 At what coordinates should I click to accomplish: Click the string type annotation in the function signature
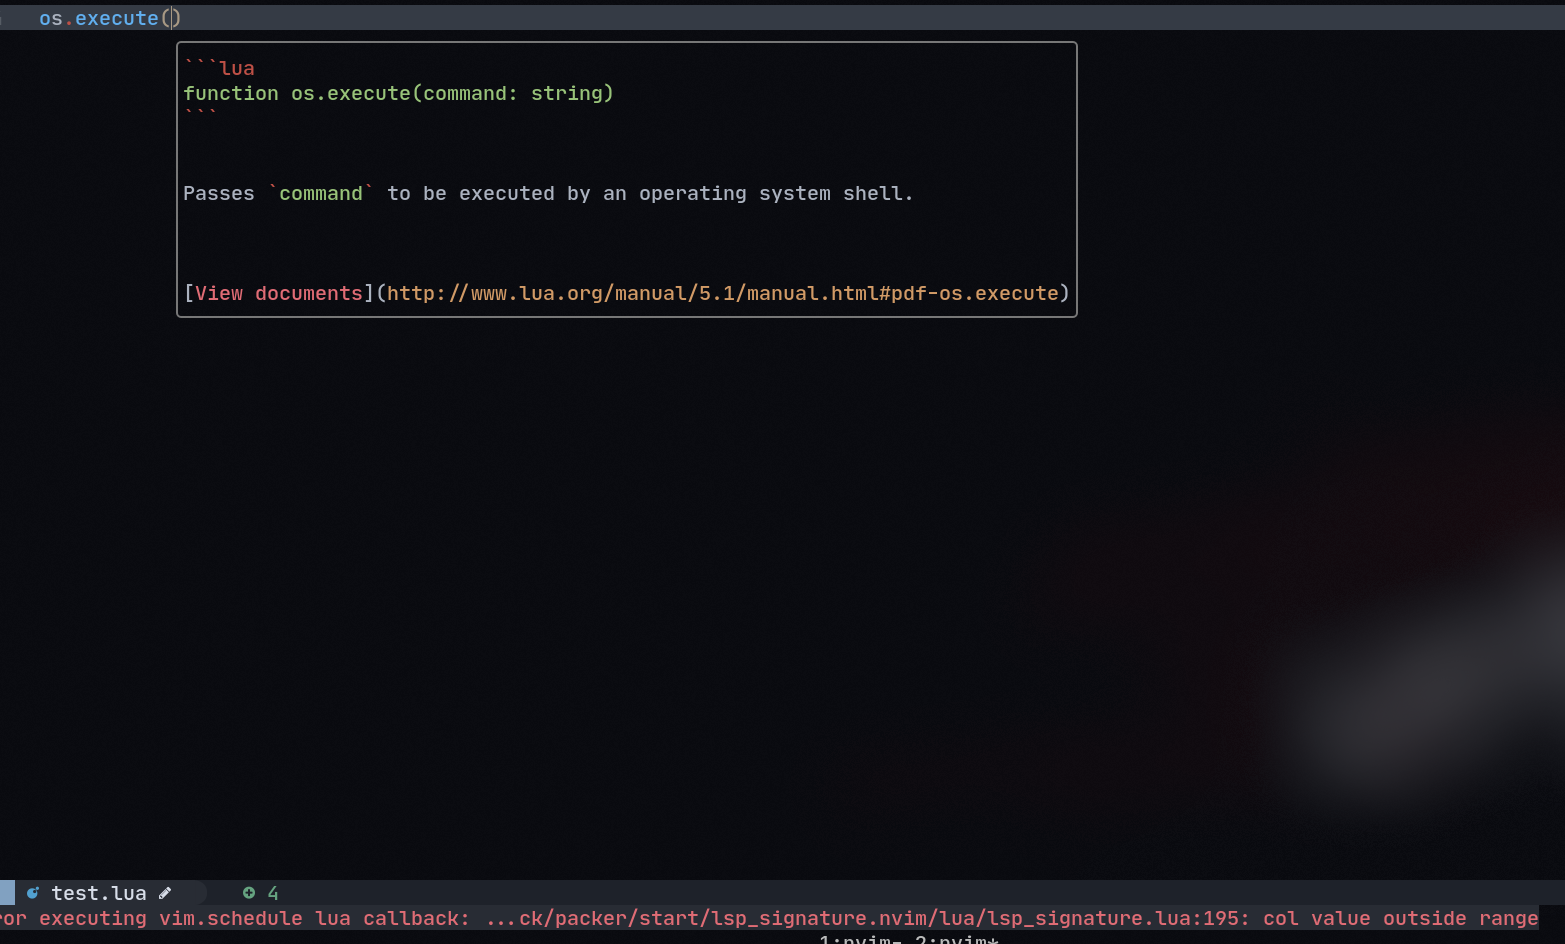pyautogui.click(x=569, y=92)
